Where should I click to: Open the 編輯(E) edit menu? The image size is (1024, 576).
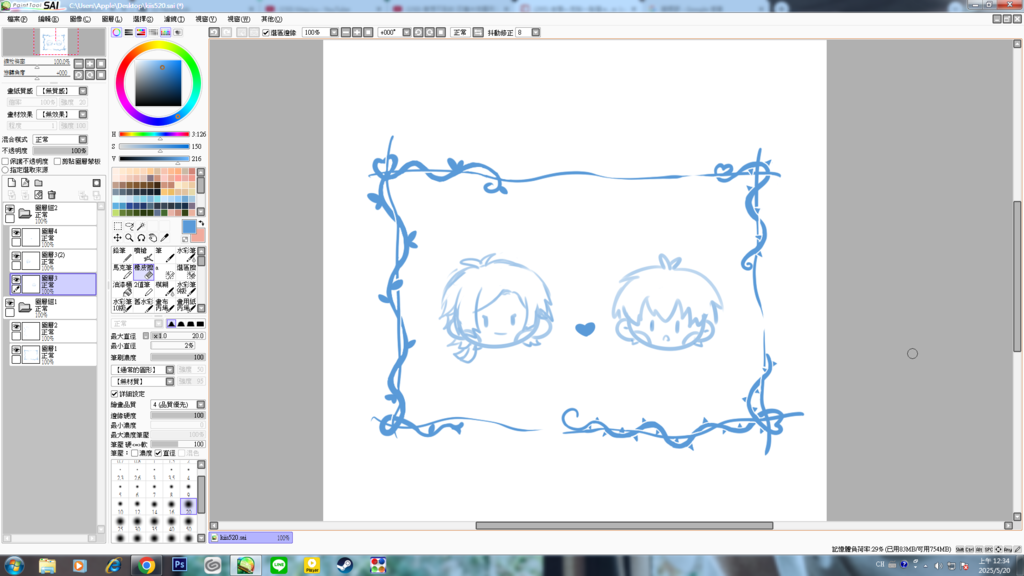48,19
